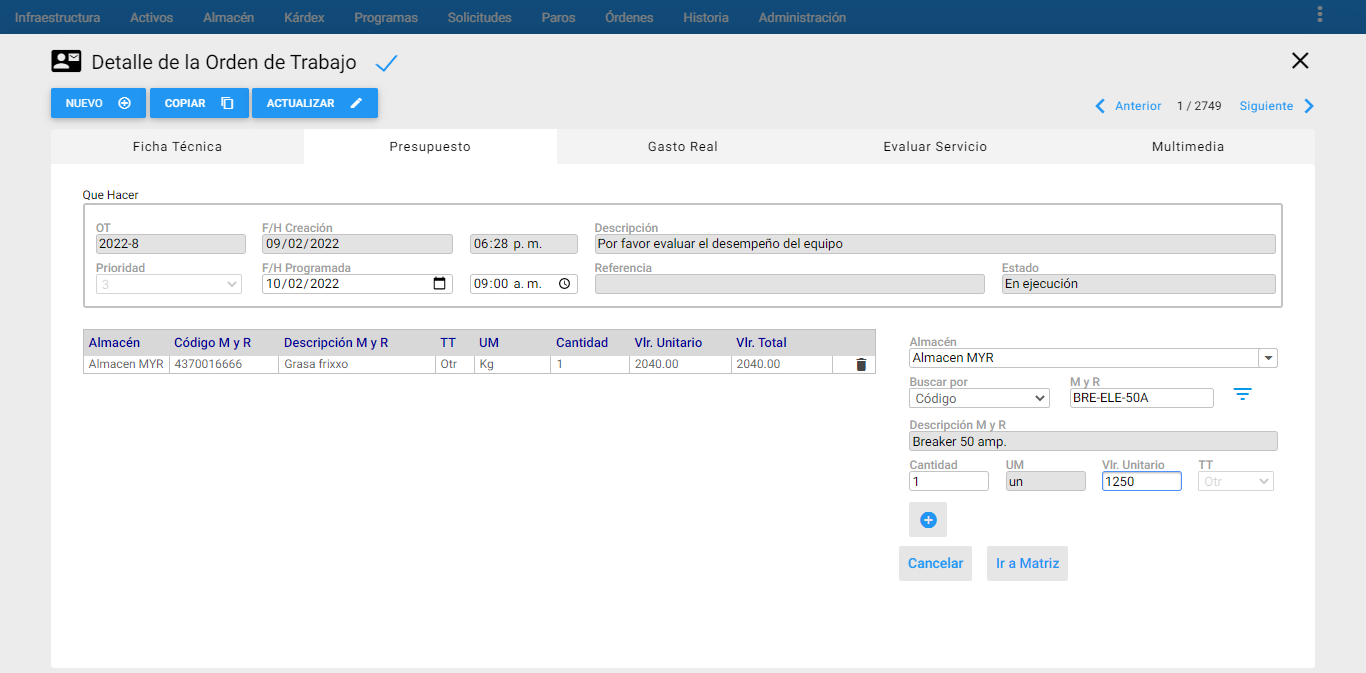Viewport: 1366px width, 673px height.
Task: Create a new order with NUEVO
Action: click(x=98, y=103)
